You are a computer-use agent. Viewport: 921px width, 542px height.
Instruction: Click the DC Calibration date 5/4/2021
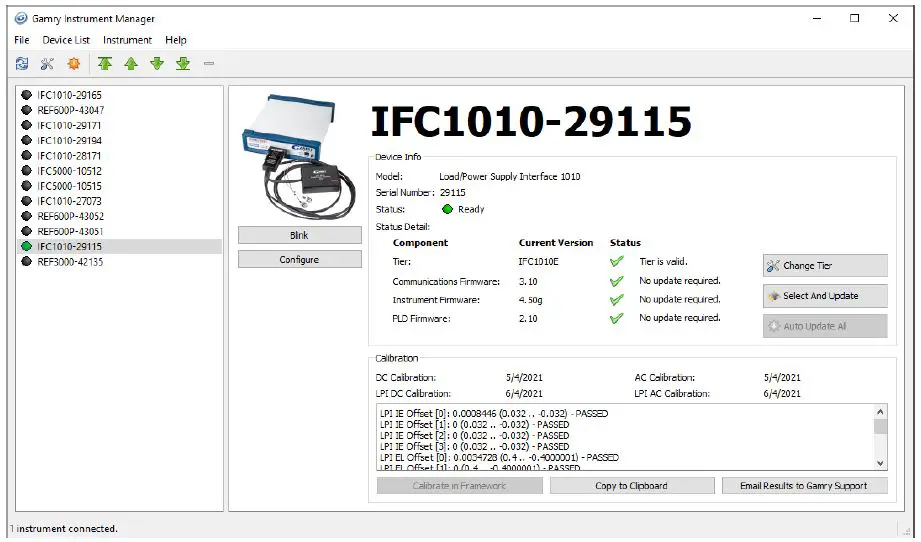tap(524, 378)
